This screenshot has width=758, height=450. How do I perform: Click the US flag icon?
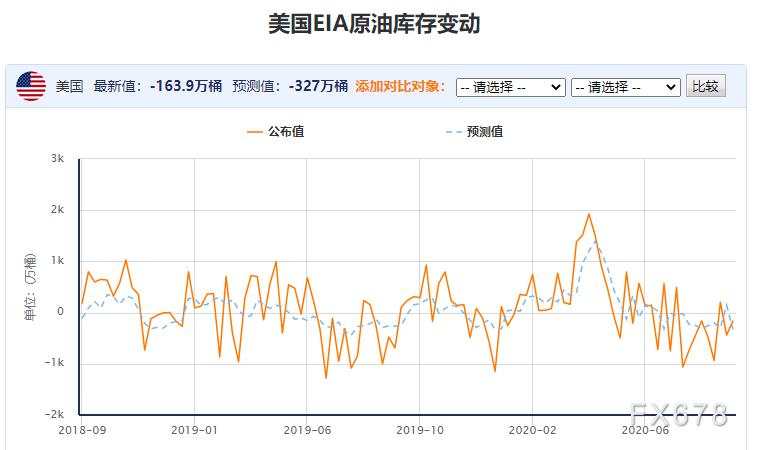[x=31, y=86]
